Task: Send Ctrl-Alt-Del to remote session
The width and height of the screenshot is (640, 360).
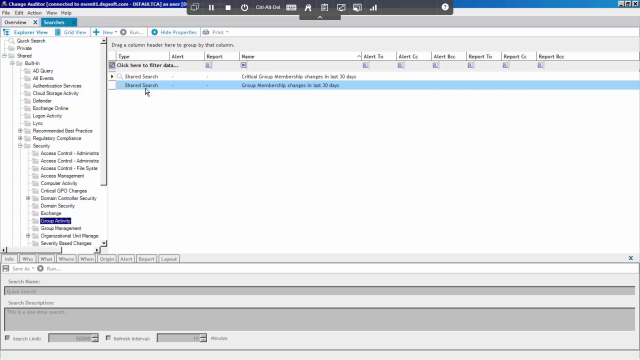Action: (268, 7)
